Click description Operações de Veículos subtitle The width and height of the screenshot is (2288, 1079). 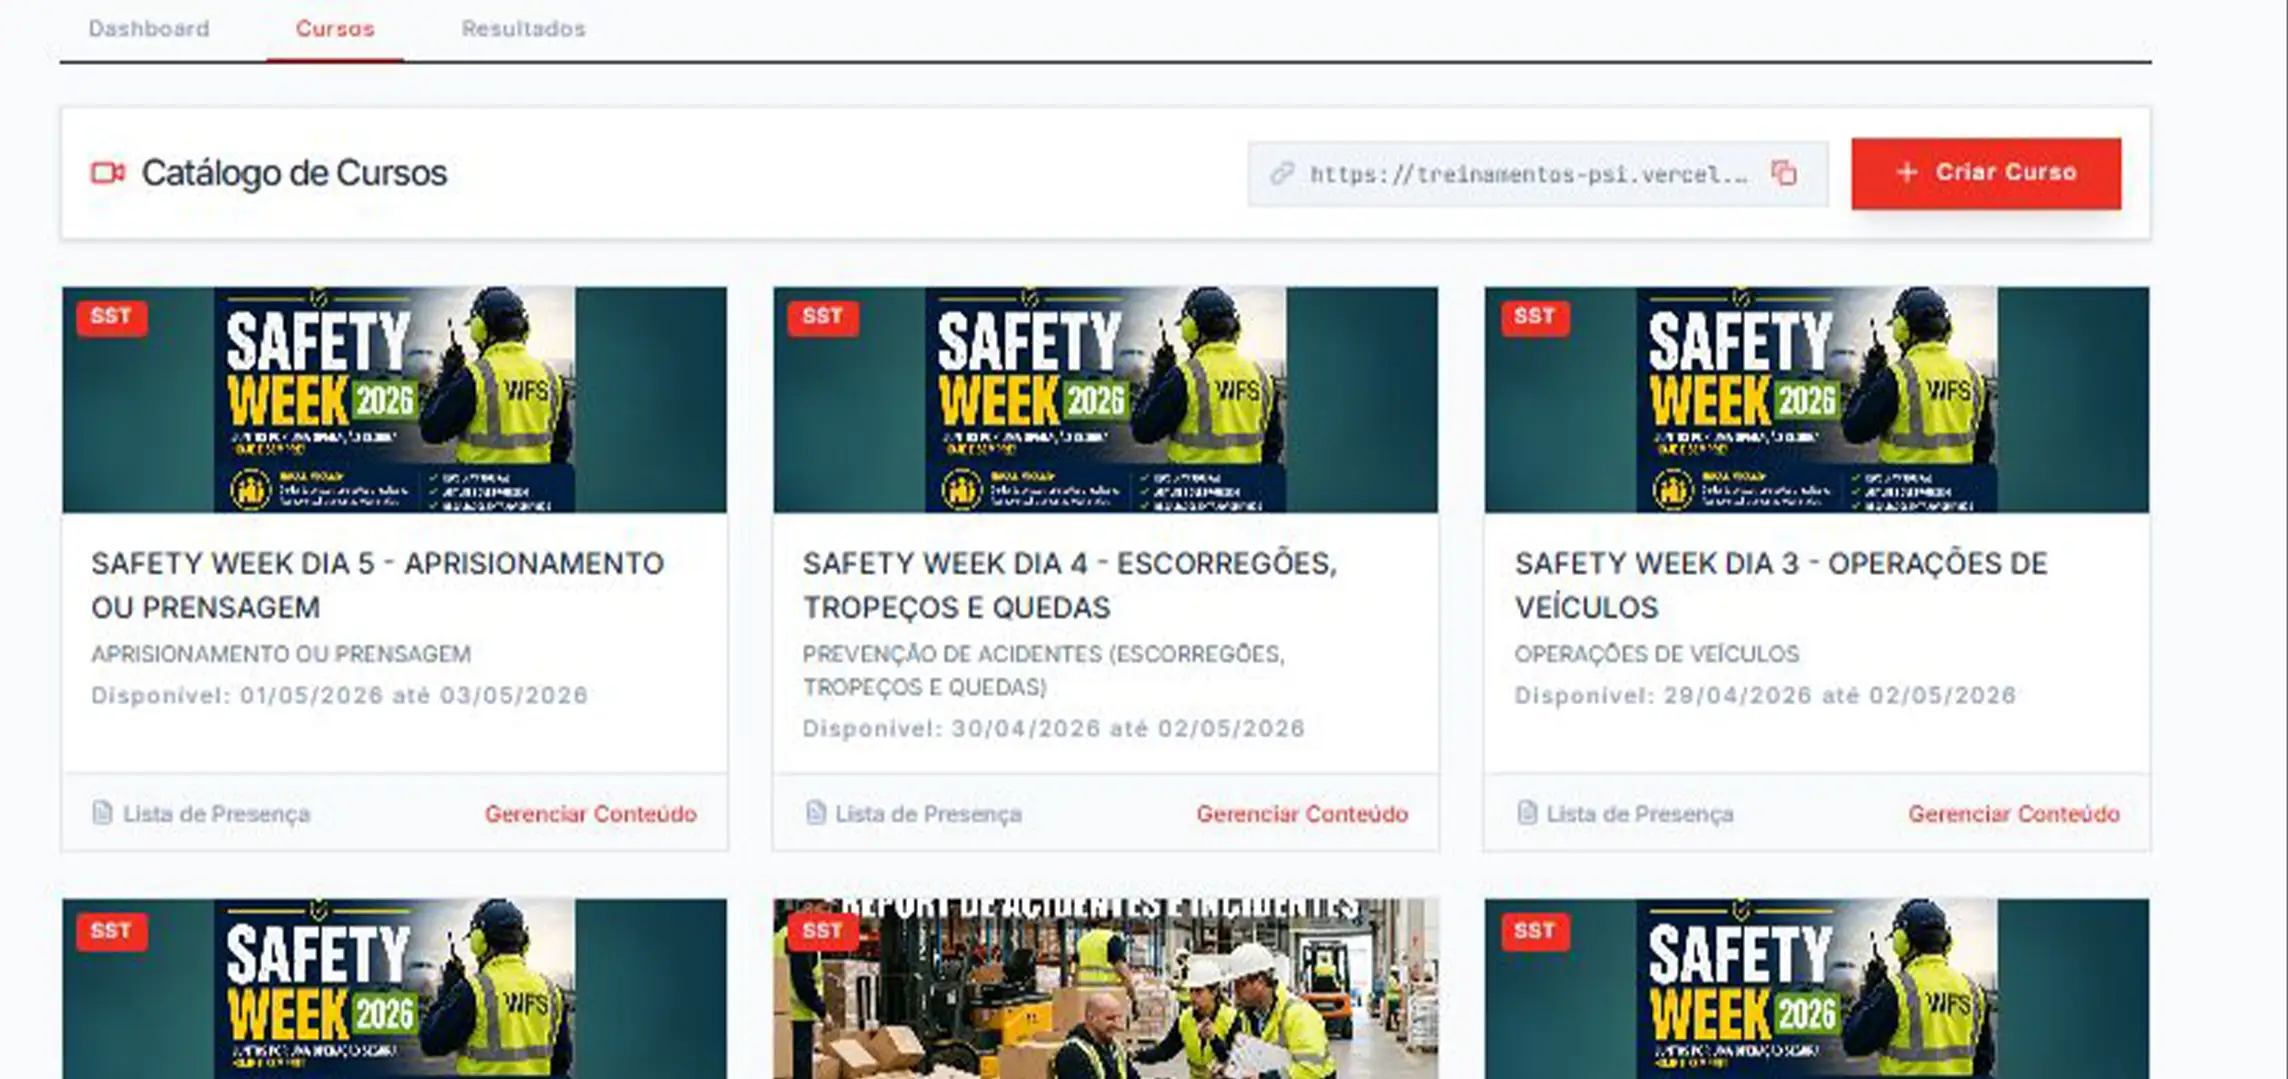pyautogui.click(x=1657, y=654)
